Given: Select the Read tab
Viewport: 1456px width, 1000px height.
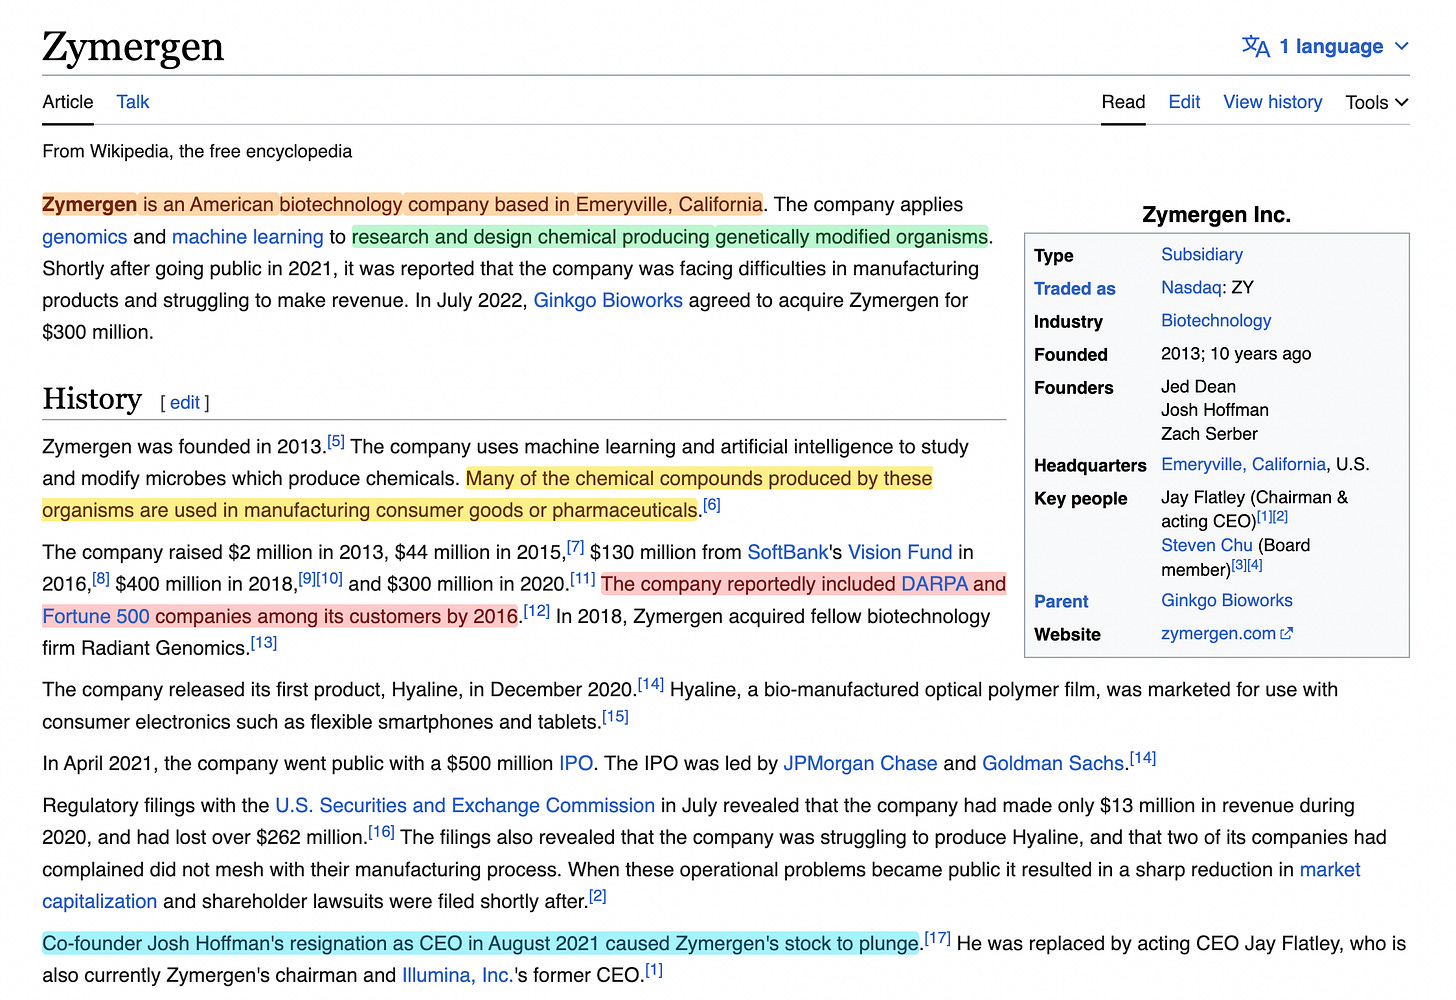Looking at the screenshot, I should (1123, 102).
